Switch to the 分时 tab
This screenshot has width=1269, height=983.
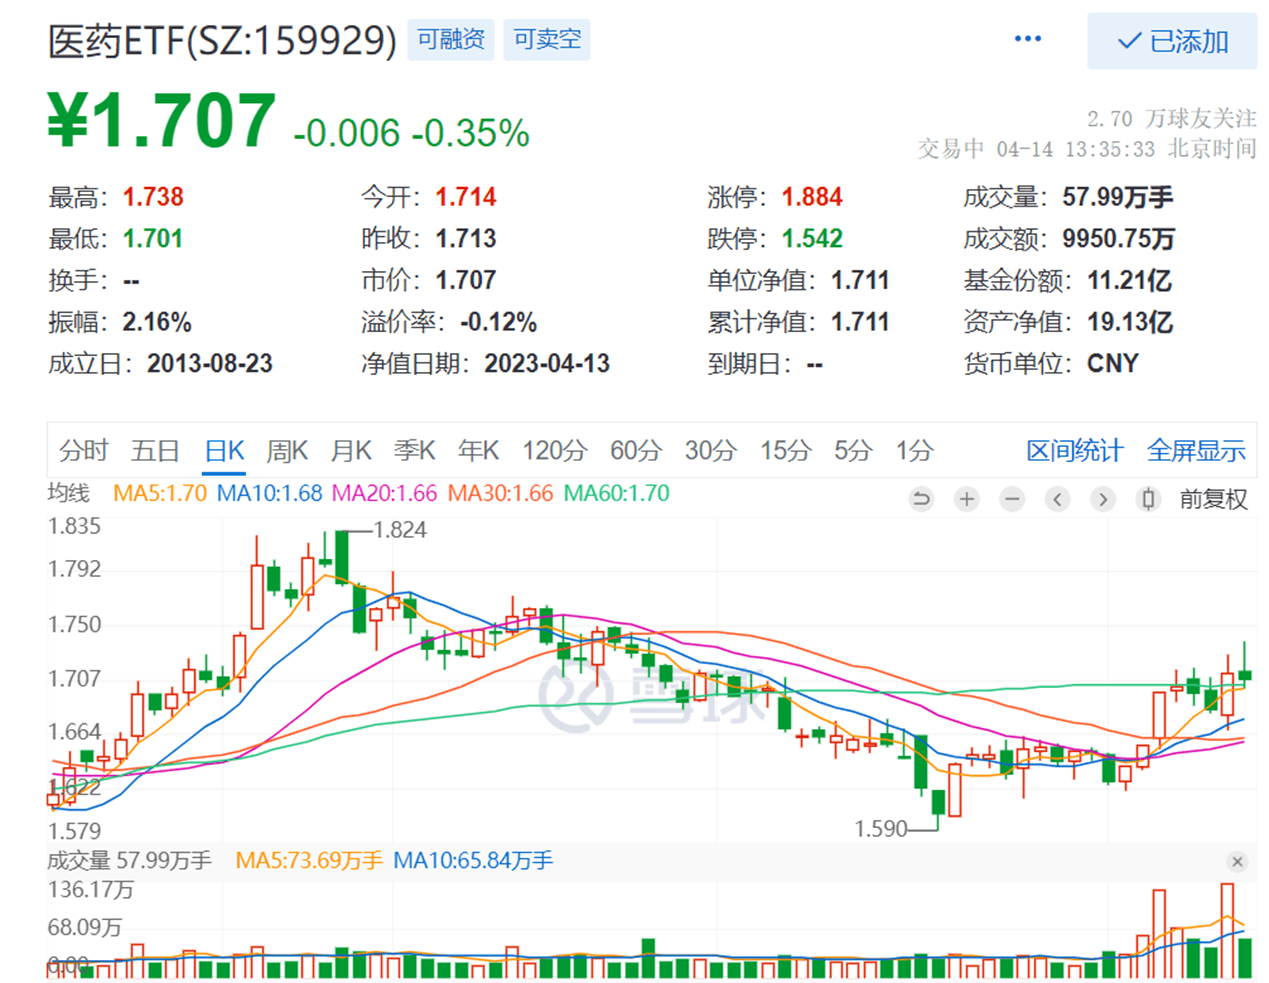pyautogui.click(x=84, y=450)
